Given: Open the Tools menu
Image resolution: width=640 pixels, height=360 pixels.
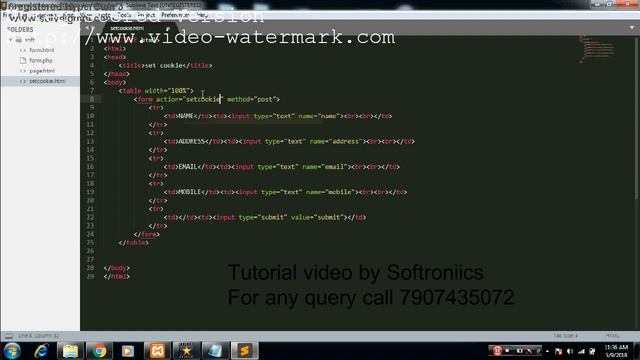Looking at the screenshot, I should click(x=125, y=15).
